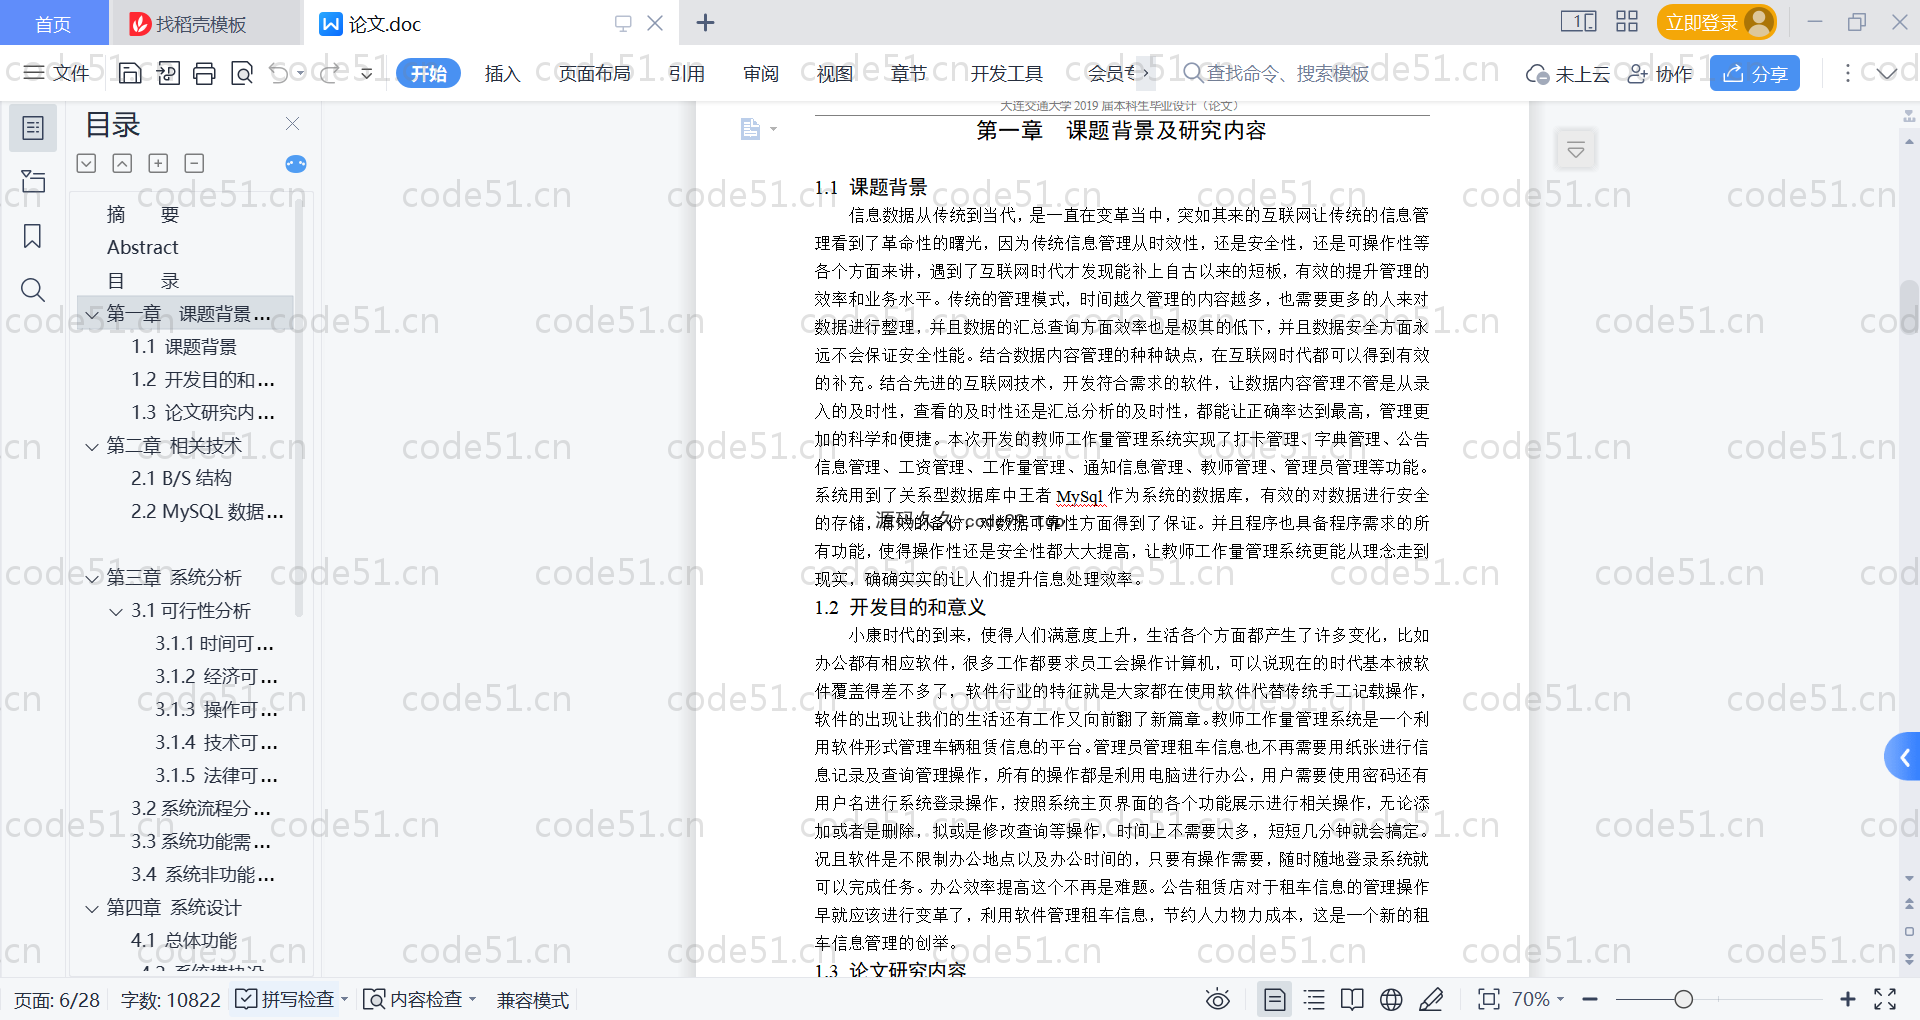The width and height of the screenshot is (1920, 1020).
Task: Select the 引用 ribbon tab
Action: (687, 73)
